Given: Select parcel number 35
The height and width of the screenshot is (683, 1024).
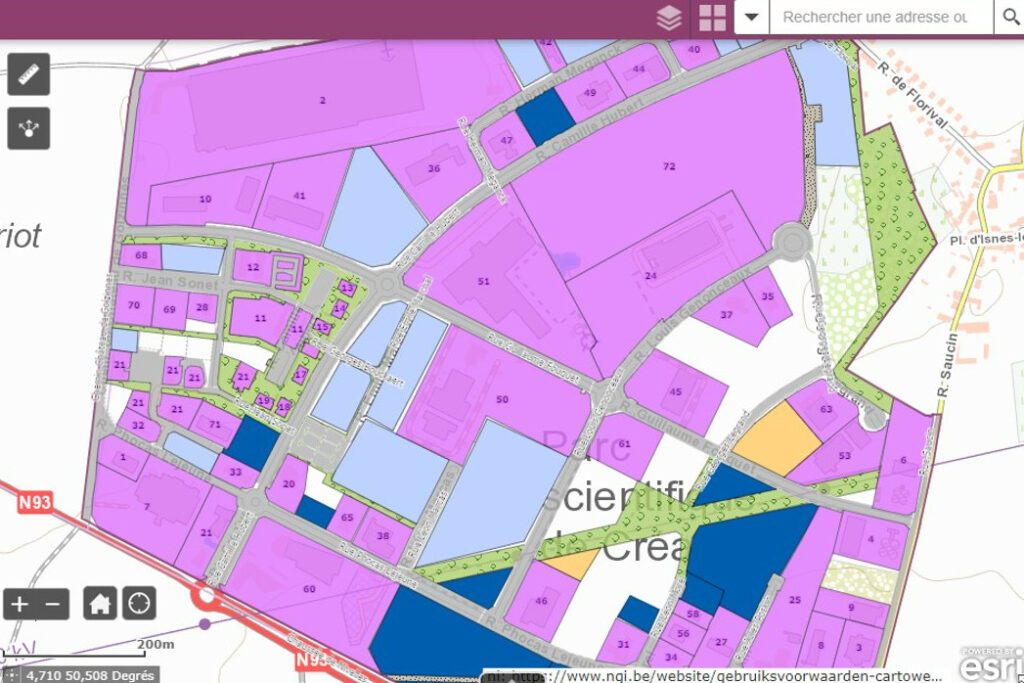Looking at the screenshot, I should pos(767,296).
